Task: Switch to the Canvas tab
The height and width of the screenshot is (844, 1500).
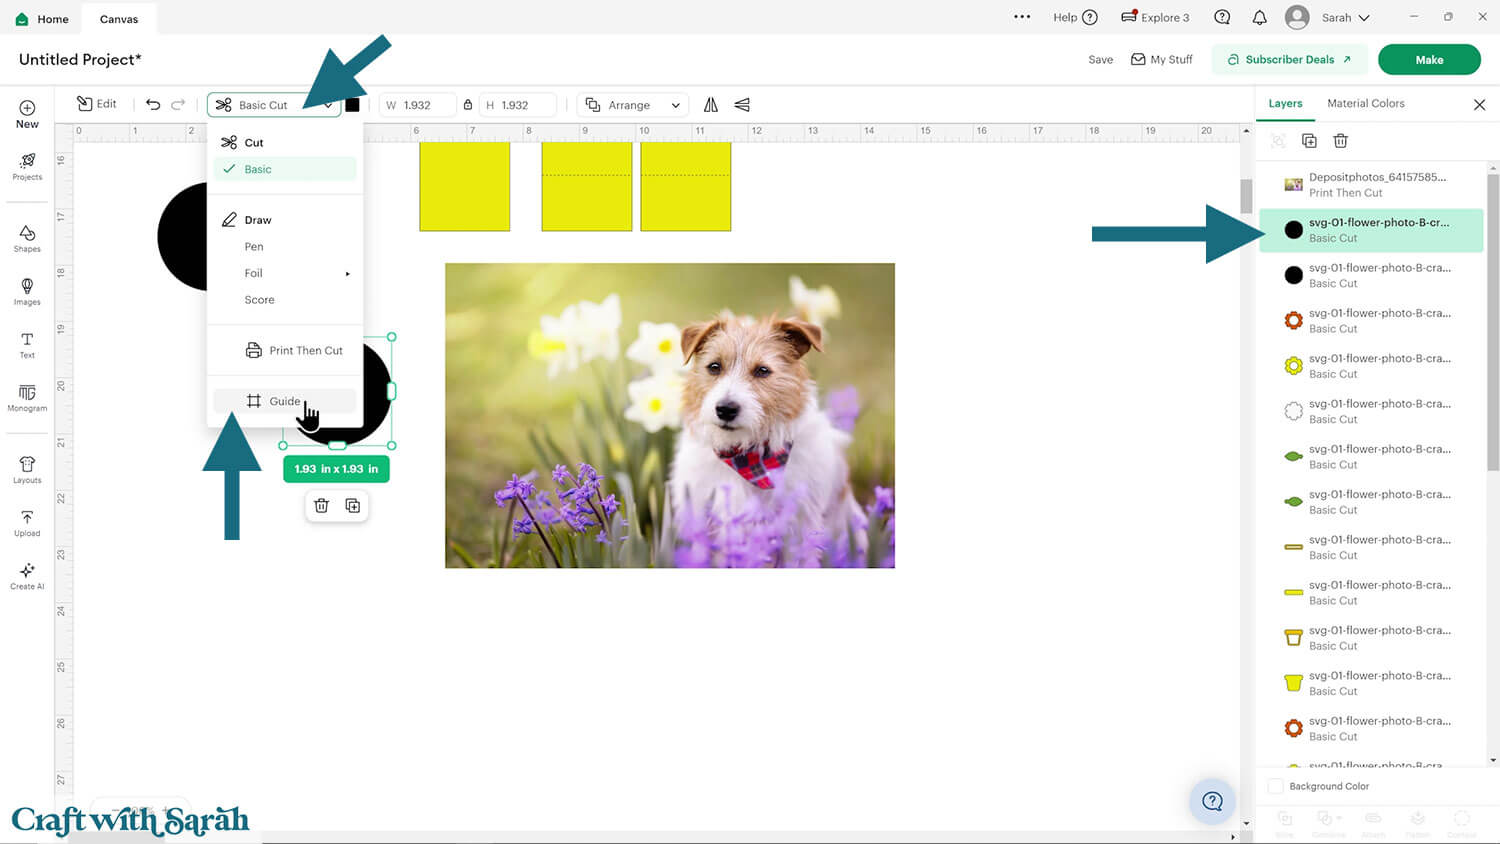Action: point(119,19)
